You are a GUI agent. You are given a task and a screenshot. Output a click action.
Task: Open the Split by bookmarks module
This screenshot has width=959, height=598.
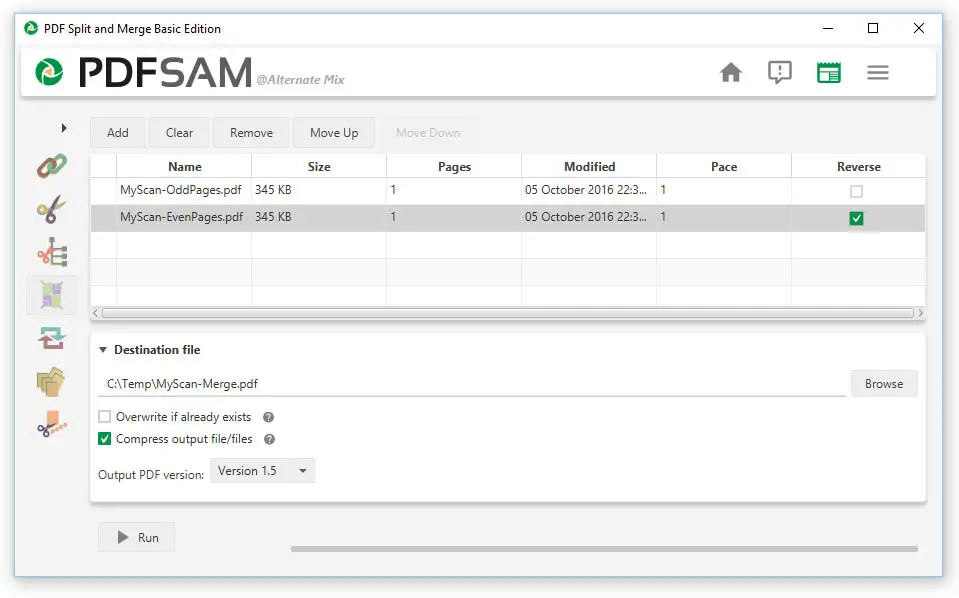pyautogui.click(x=52, y=252)
